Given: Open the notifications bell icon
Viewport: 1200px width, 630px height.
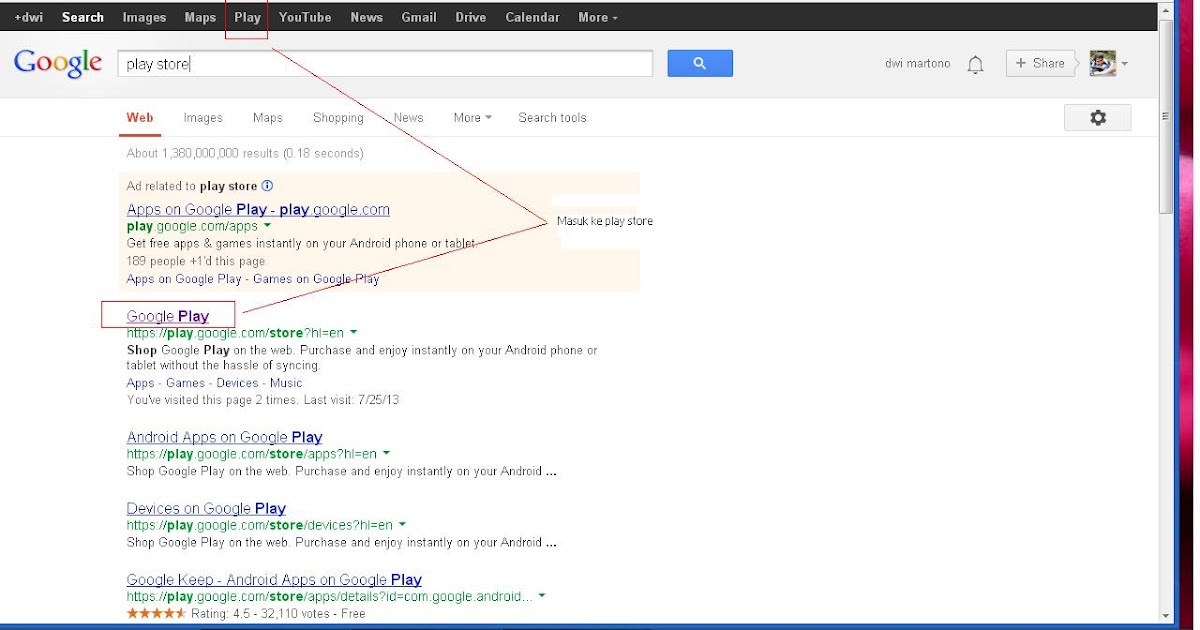Looking at the screenshot, I should pos(975,65).
